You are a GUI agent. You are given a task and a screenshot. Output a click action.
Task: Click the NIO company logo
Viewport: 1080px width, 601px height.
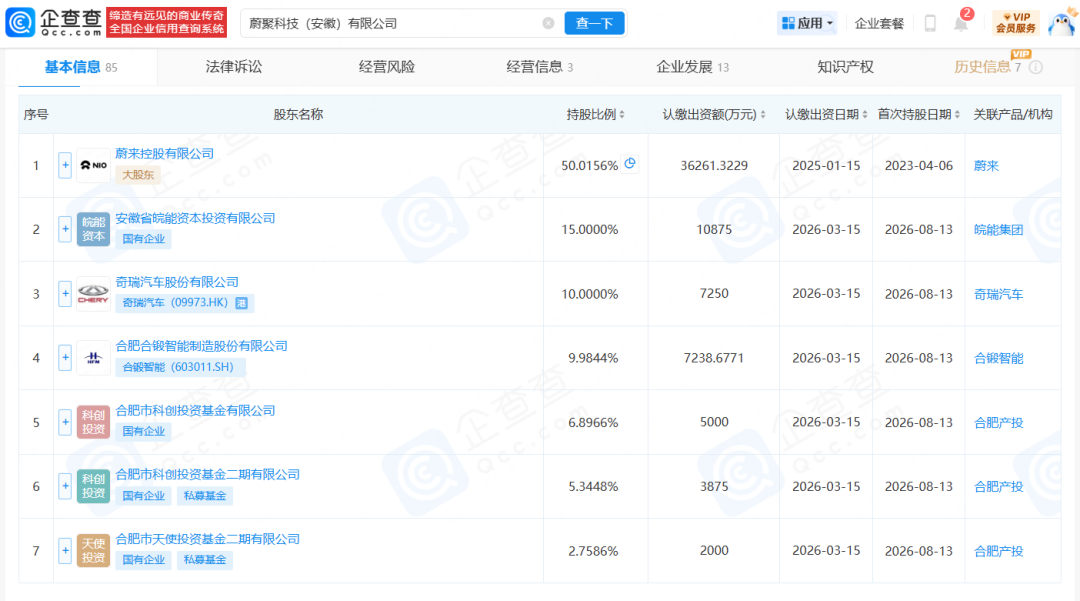93,165
